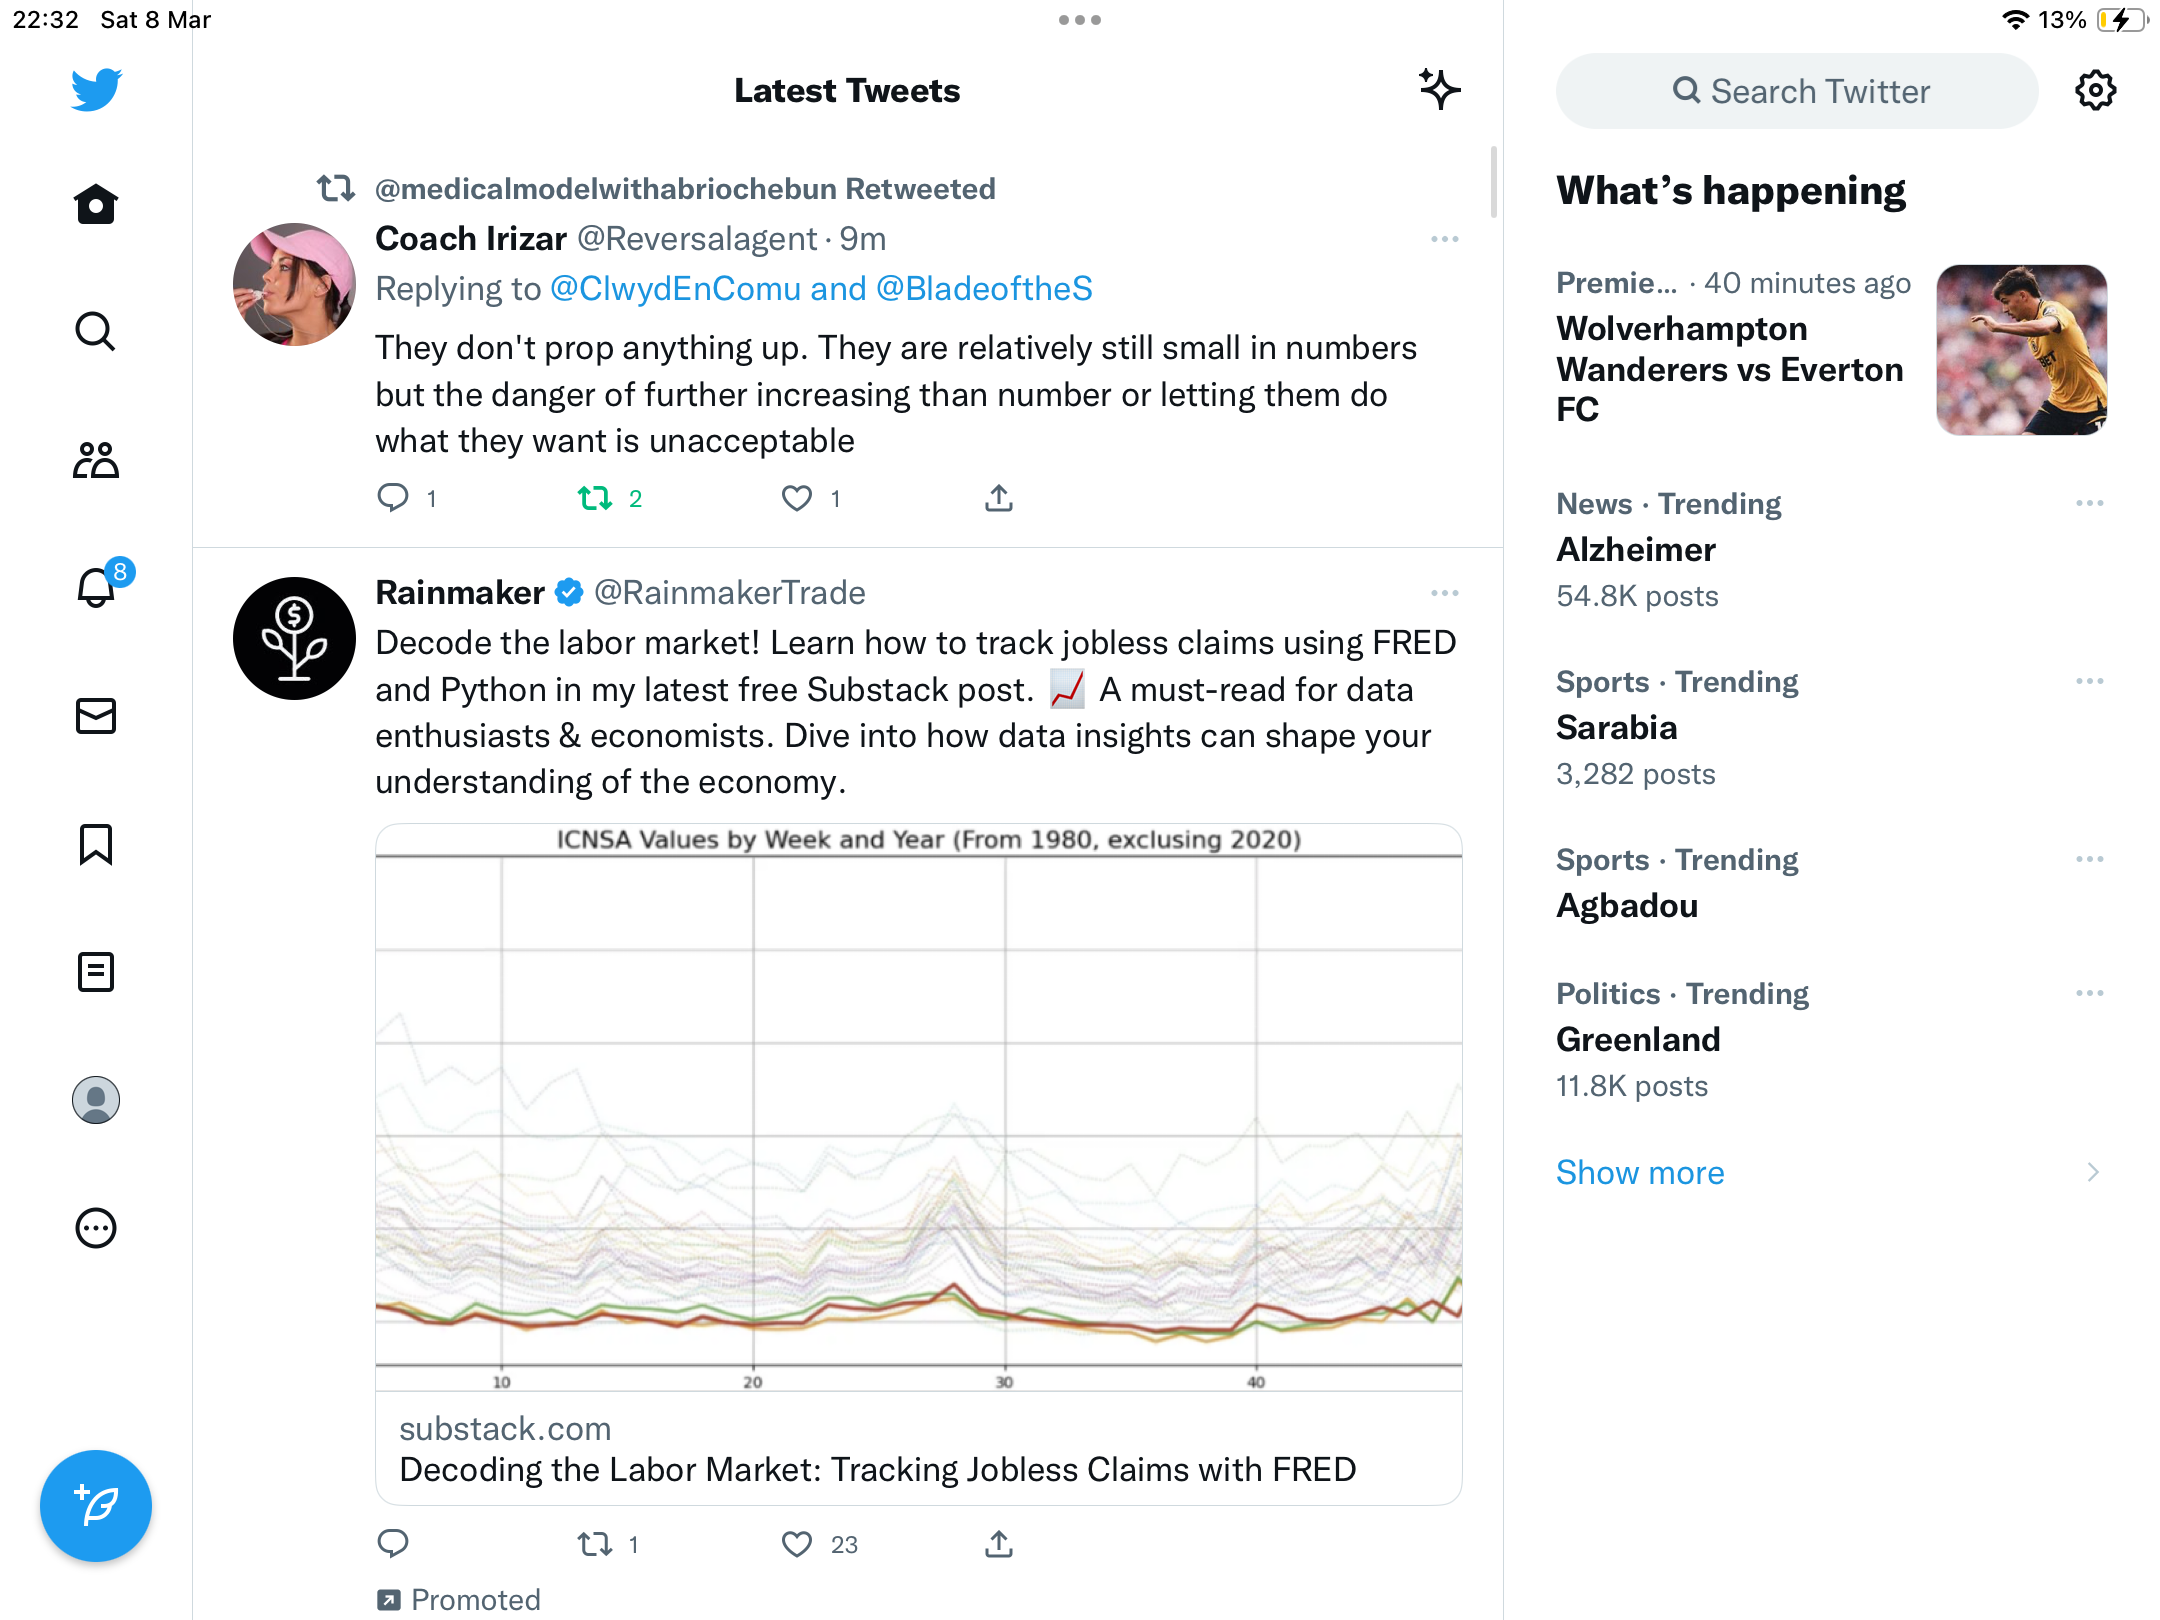Click the Search Twitter field
The width and height of the screenshot is (2160, 1620).
point(1797,91)
